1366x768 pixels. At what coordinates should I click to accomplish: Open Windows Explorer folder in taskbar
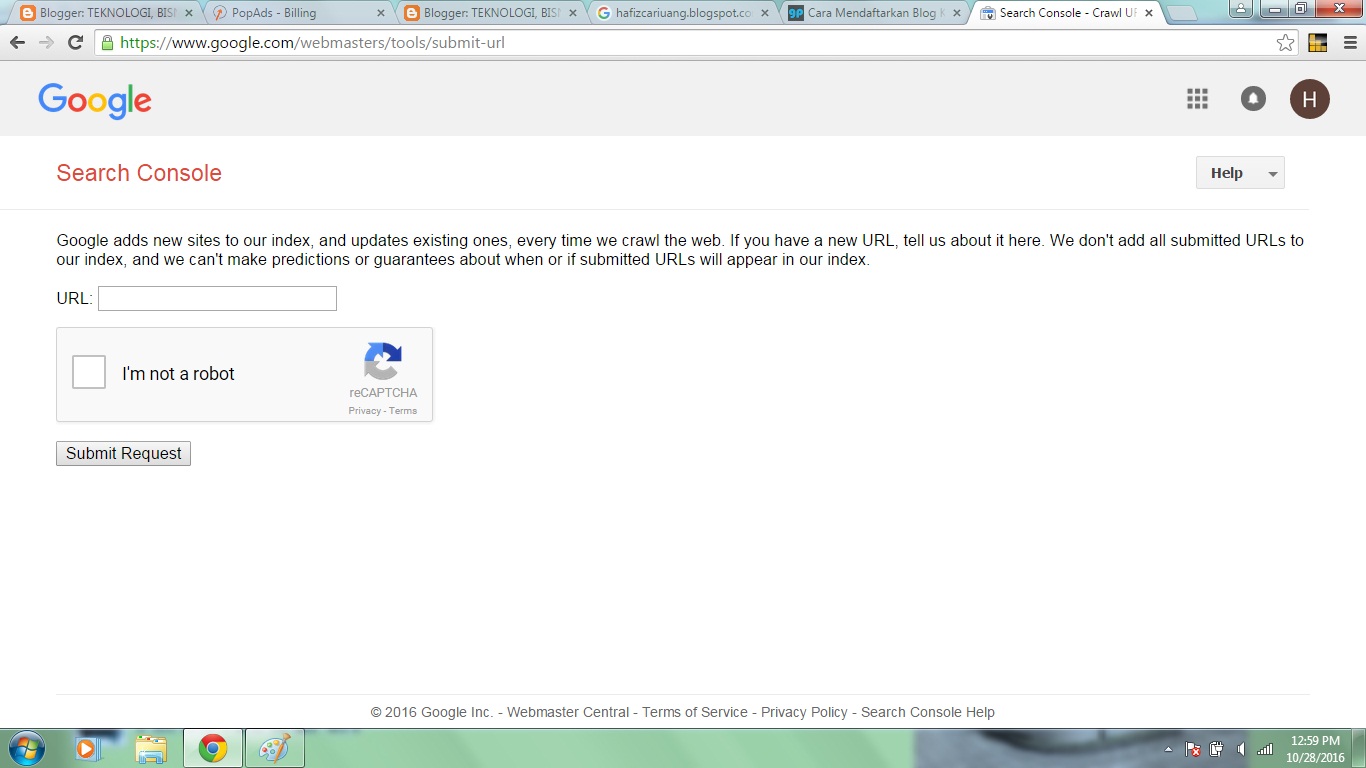pos(151,748)
